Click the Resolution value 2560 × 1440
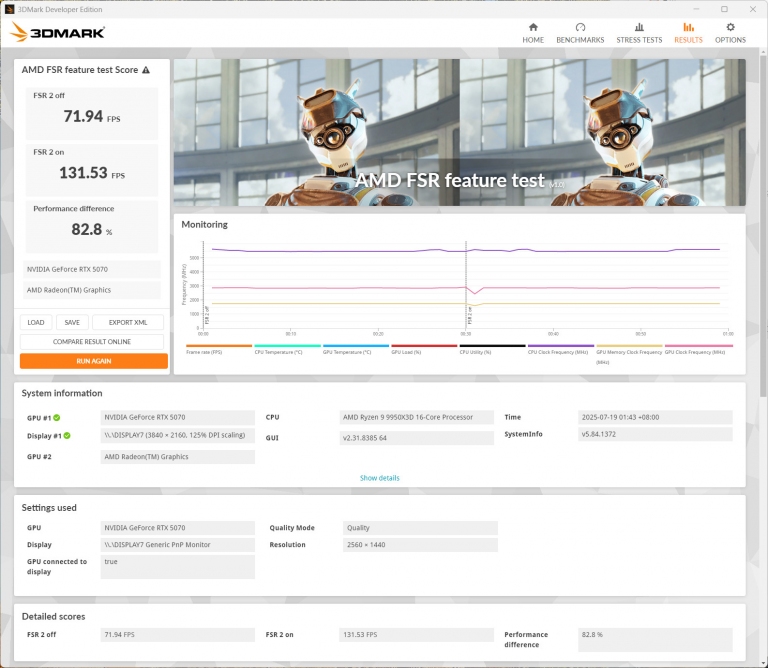Image resolution: width=768 pixels, height=668 pixels. 420,545
